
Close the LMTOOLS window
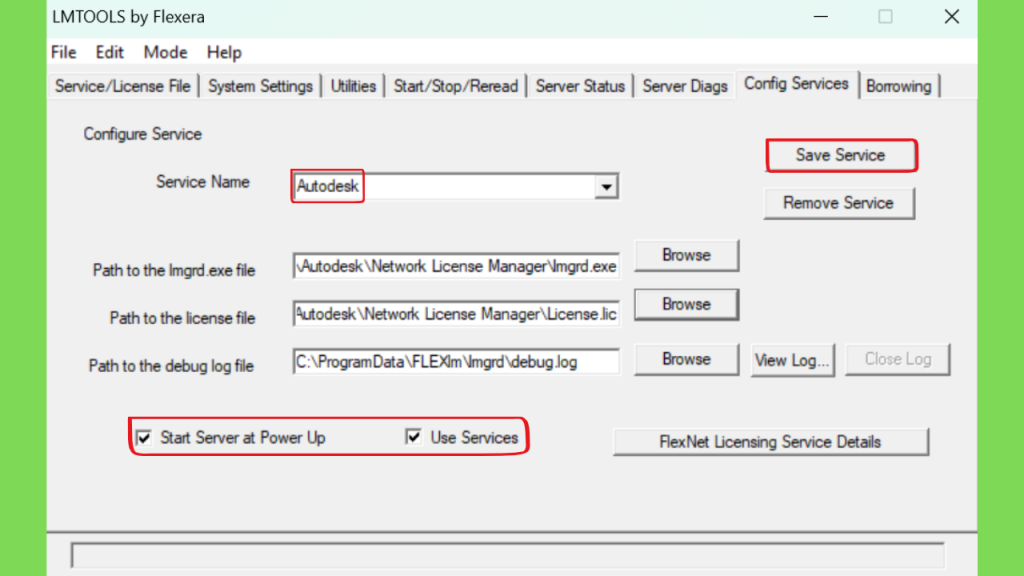point(952,17)
